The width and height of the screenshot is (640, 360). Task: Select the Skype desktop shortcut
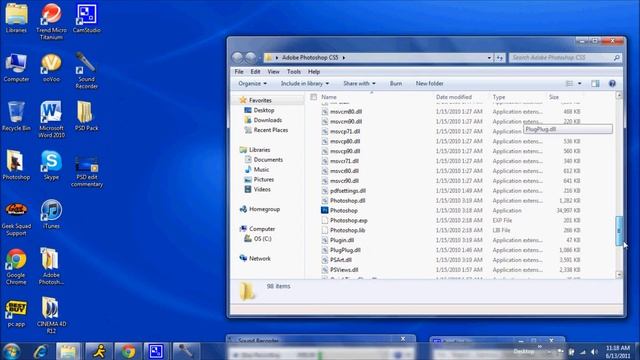(x=51, y=165)
